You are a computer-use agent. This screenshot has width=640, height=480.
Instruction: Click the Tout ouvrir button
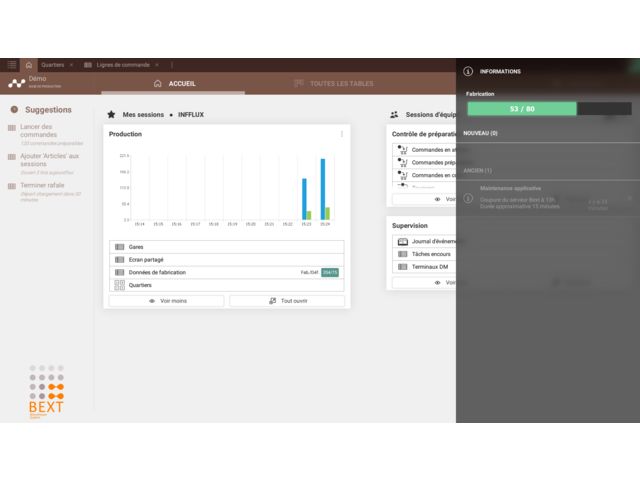coord(287,301)
